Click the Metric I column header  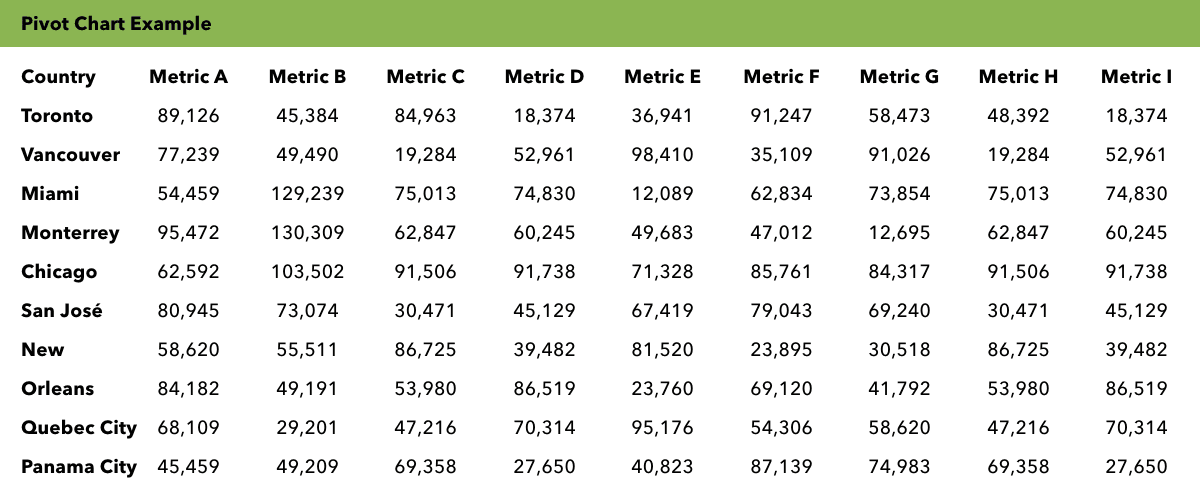1136,77
